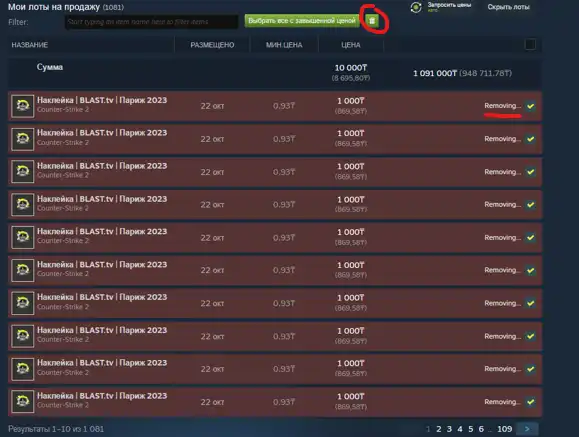Click the Результаты 1–10 из 1 081 text
Viewport: 579px width, 437px height.
(56, 429)
